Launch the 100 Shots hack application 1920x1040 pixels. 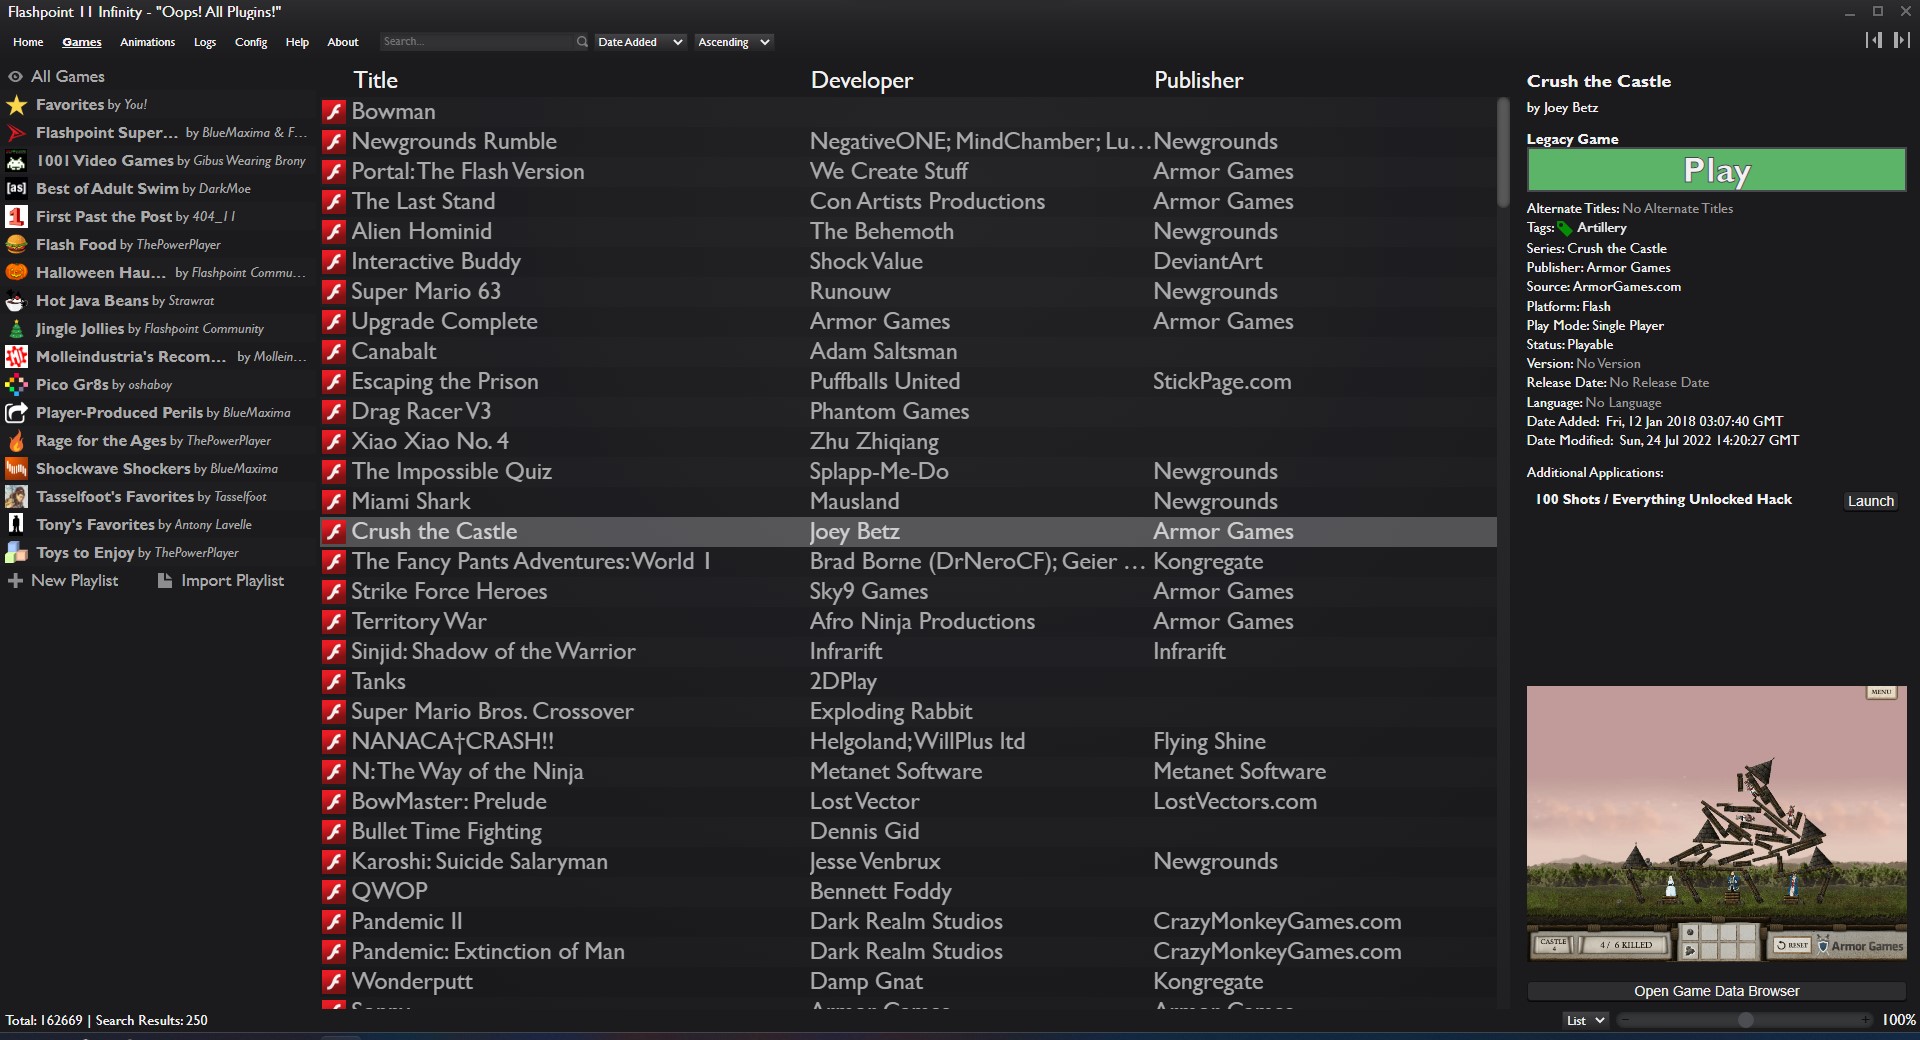coord(1870,501)
